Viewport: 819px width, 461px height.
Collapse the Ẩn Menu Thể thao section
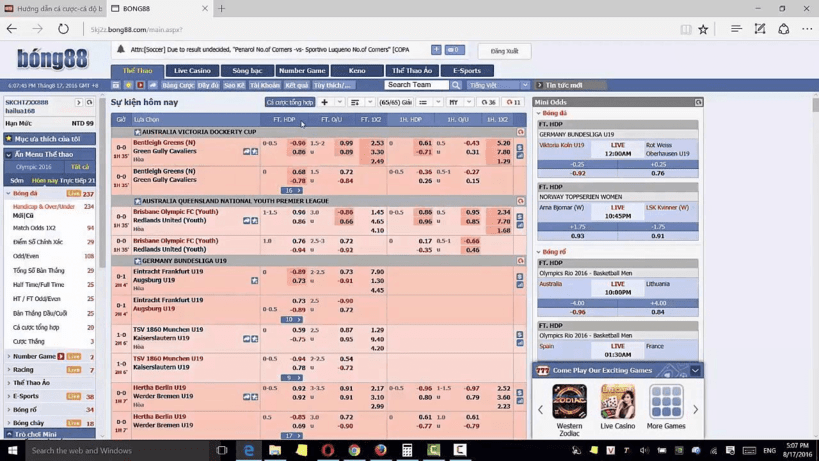pyautogui.click(x=9, y=154)
